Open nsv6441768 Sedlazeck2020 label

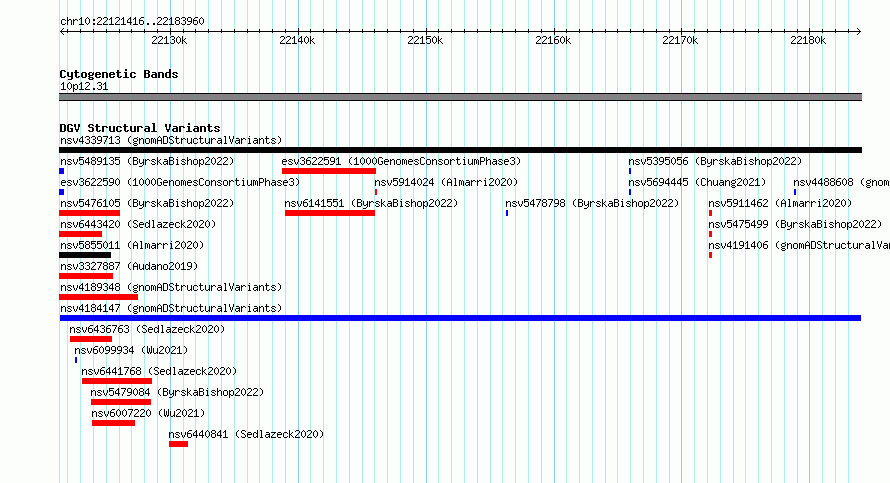click(159, 371)
